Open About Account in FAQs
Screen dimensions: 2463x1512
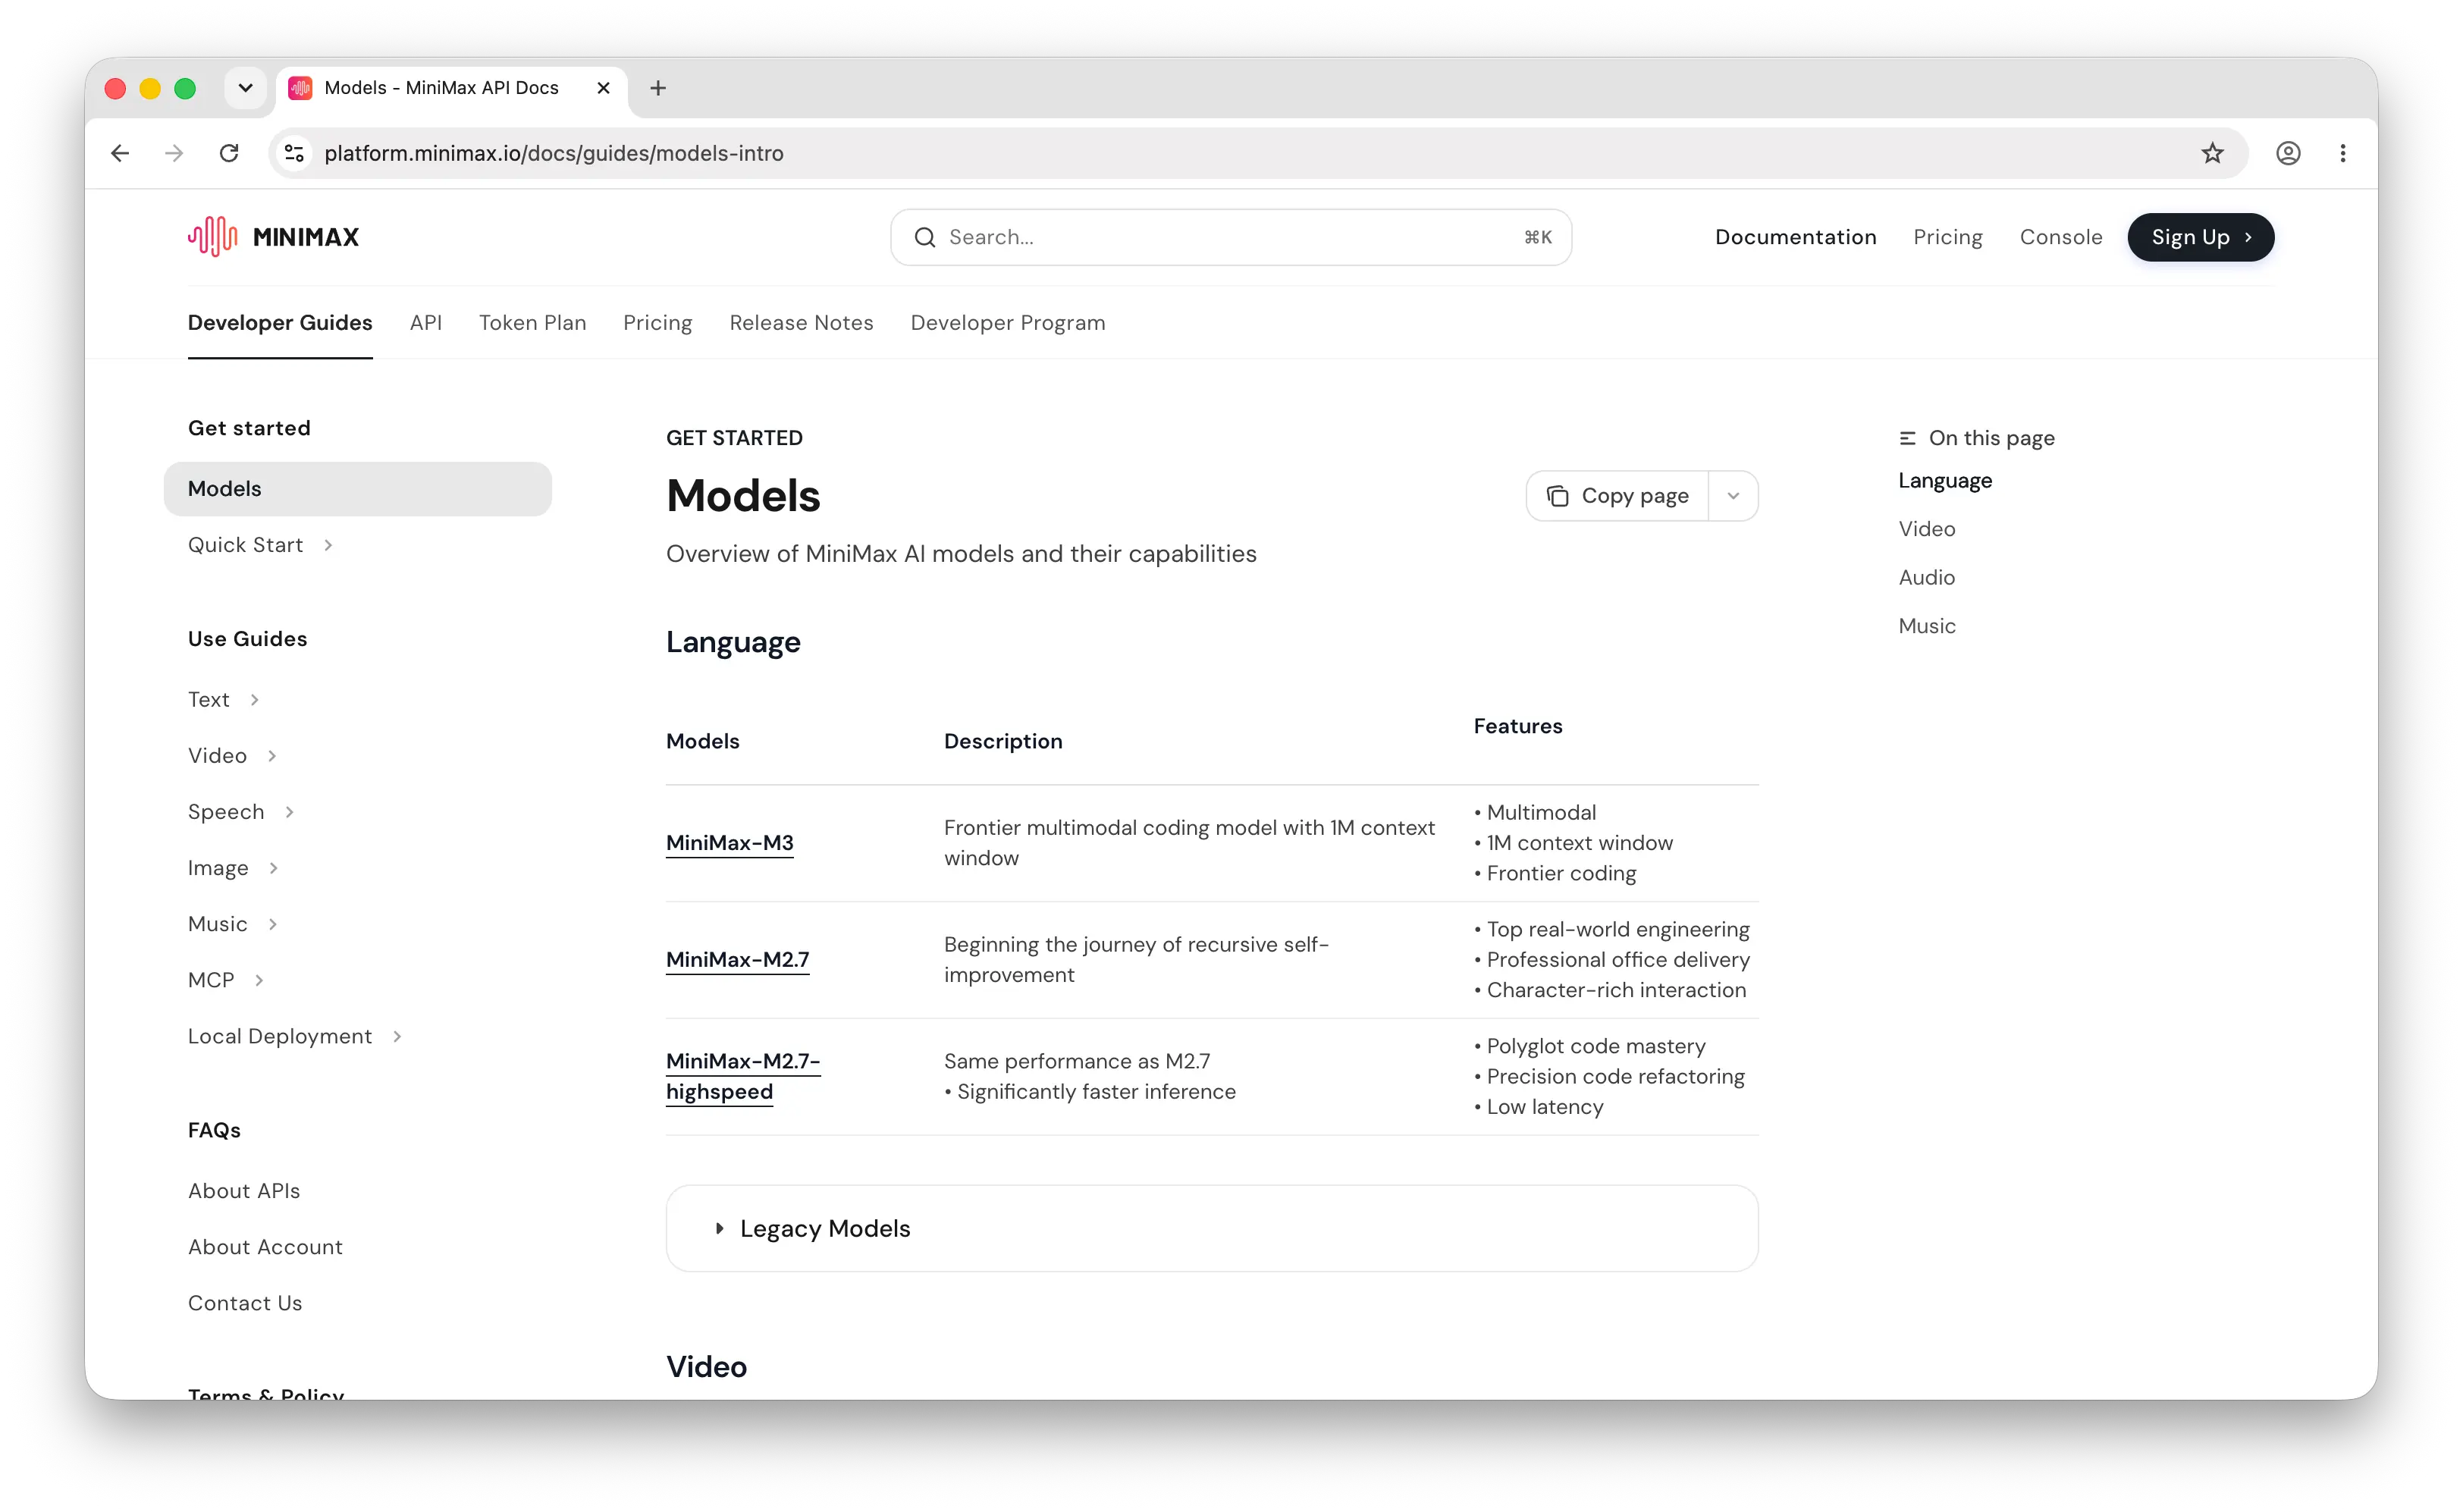pyautogui.click(x=265, y=1247)
